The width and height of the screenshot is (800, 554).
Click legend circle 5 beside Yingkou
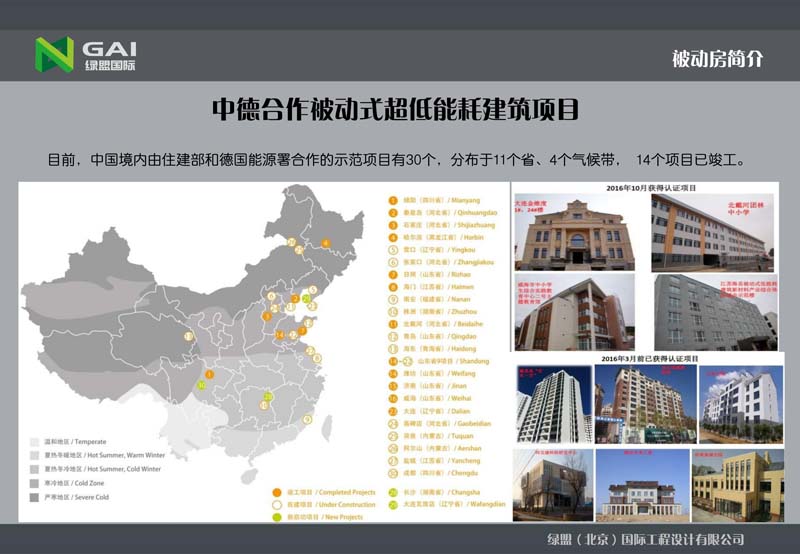(x=393, y=250)
